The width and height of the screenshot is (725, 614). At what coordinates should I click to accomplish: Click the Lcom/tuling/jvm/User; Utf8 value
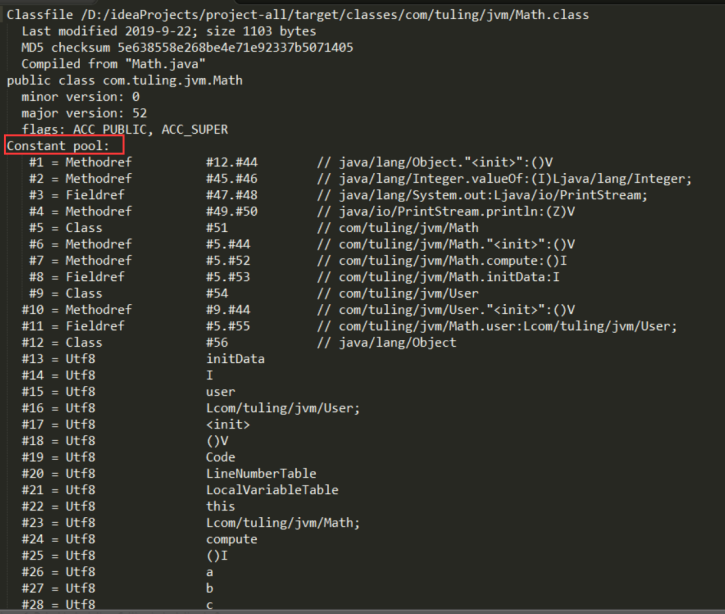283,408
